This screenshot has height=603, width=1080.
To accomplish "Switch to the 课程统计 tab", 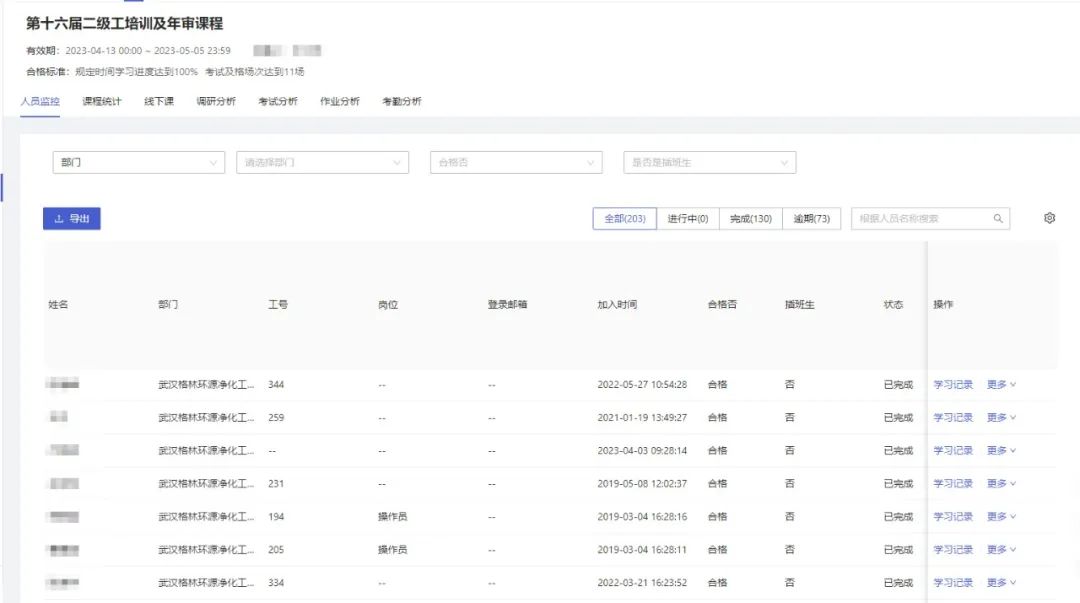I will tap(101, 101).
